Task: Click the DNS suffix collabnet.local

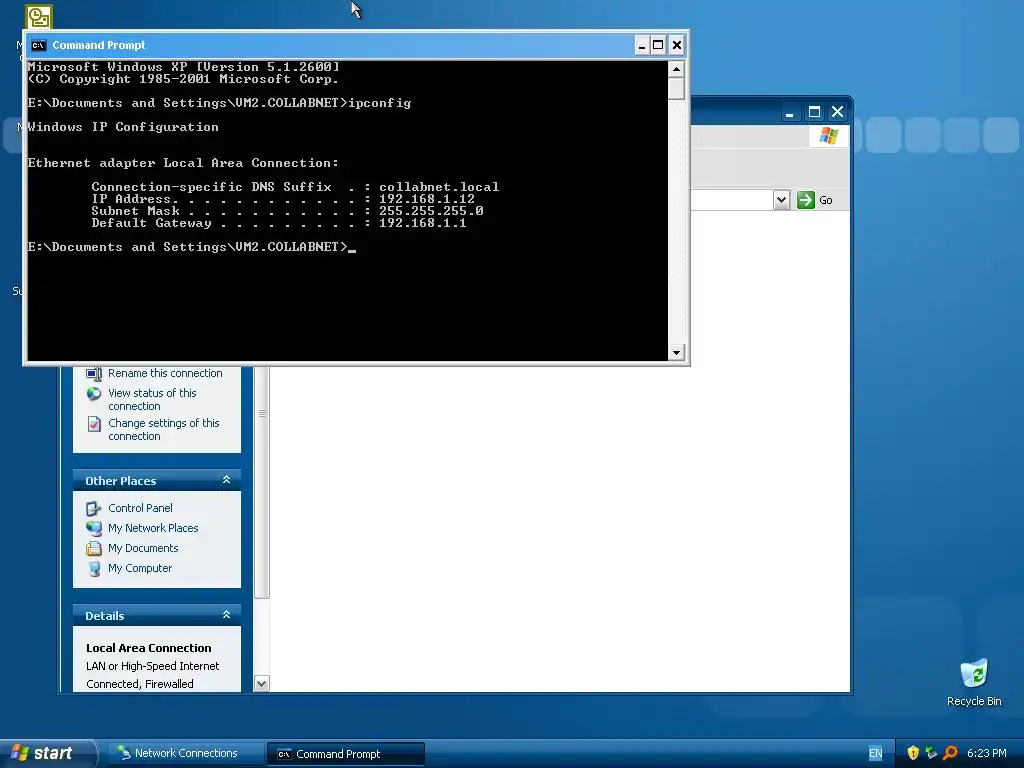Action: click(439, 187)
